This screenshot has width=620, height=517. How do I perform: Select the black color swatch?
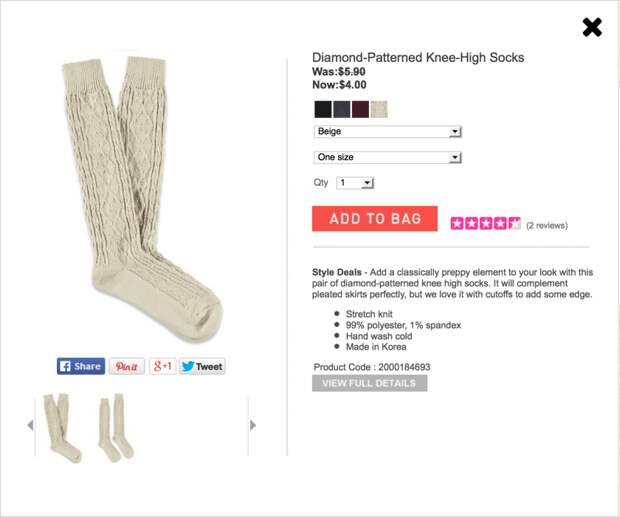(x=323, y=109)
